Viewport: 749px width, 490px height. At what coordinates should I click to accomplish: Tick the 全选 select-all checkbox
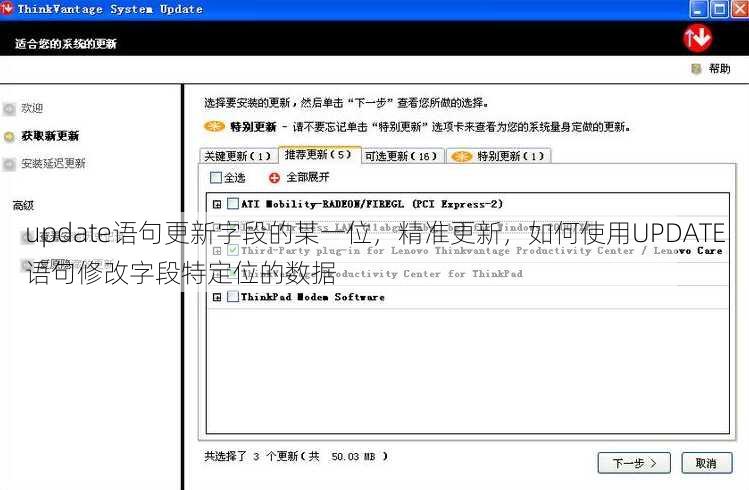216,178
